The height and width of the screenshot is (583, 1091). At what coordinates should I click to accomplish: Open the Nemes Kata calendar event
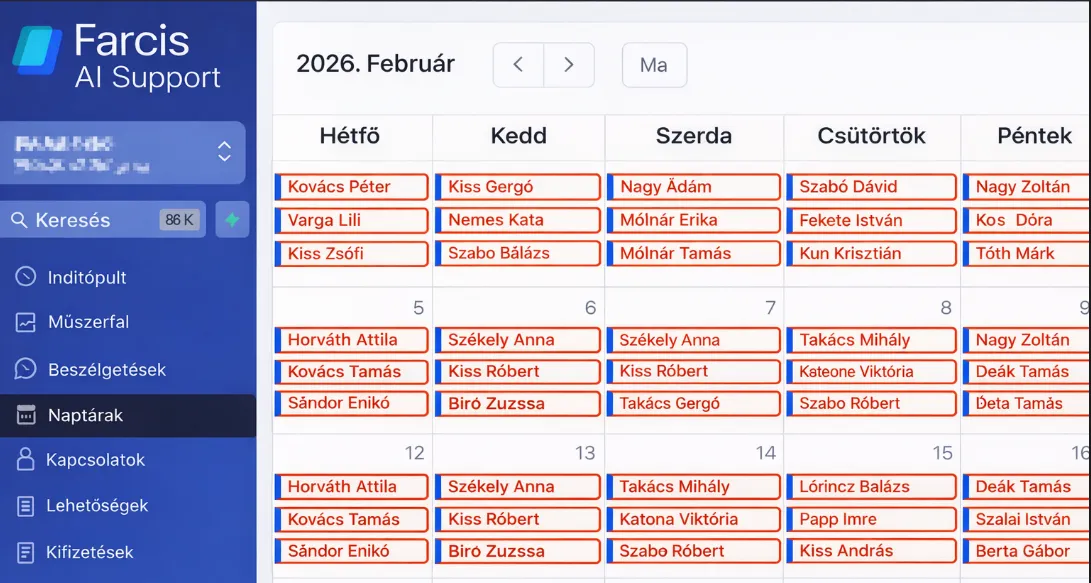(518, 220)
